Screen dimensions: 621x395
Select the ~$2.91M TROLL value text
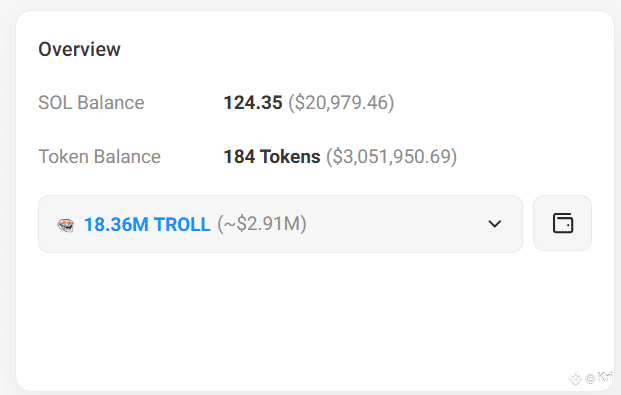click(x=262, y=224)
